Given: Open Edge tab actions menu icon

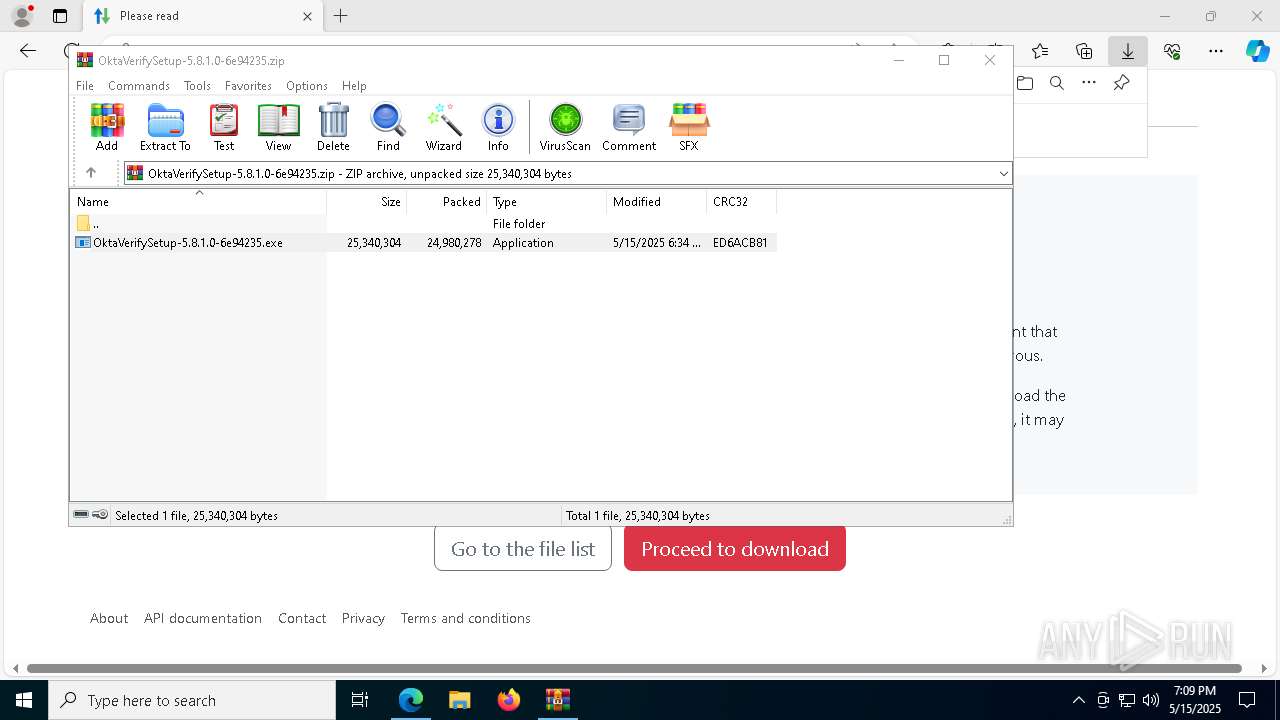Looking at the screenshot, I should point(60,16).
